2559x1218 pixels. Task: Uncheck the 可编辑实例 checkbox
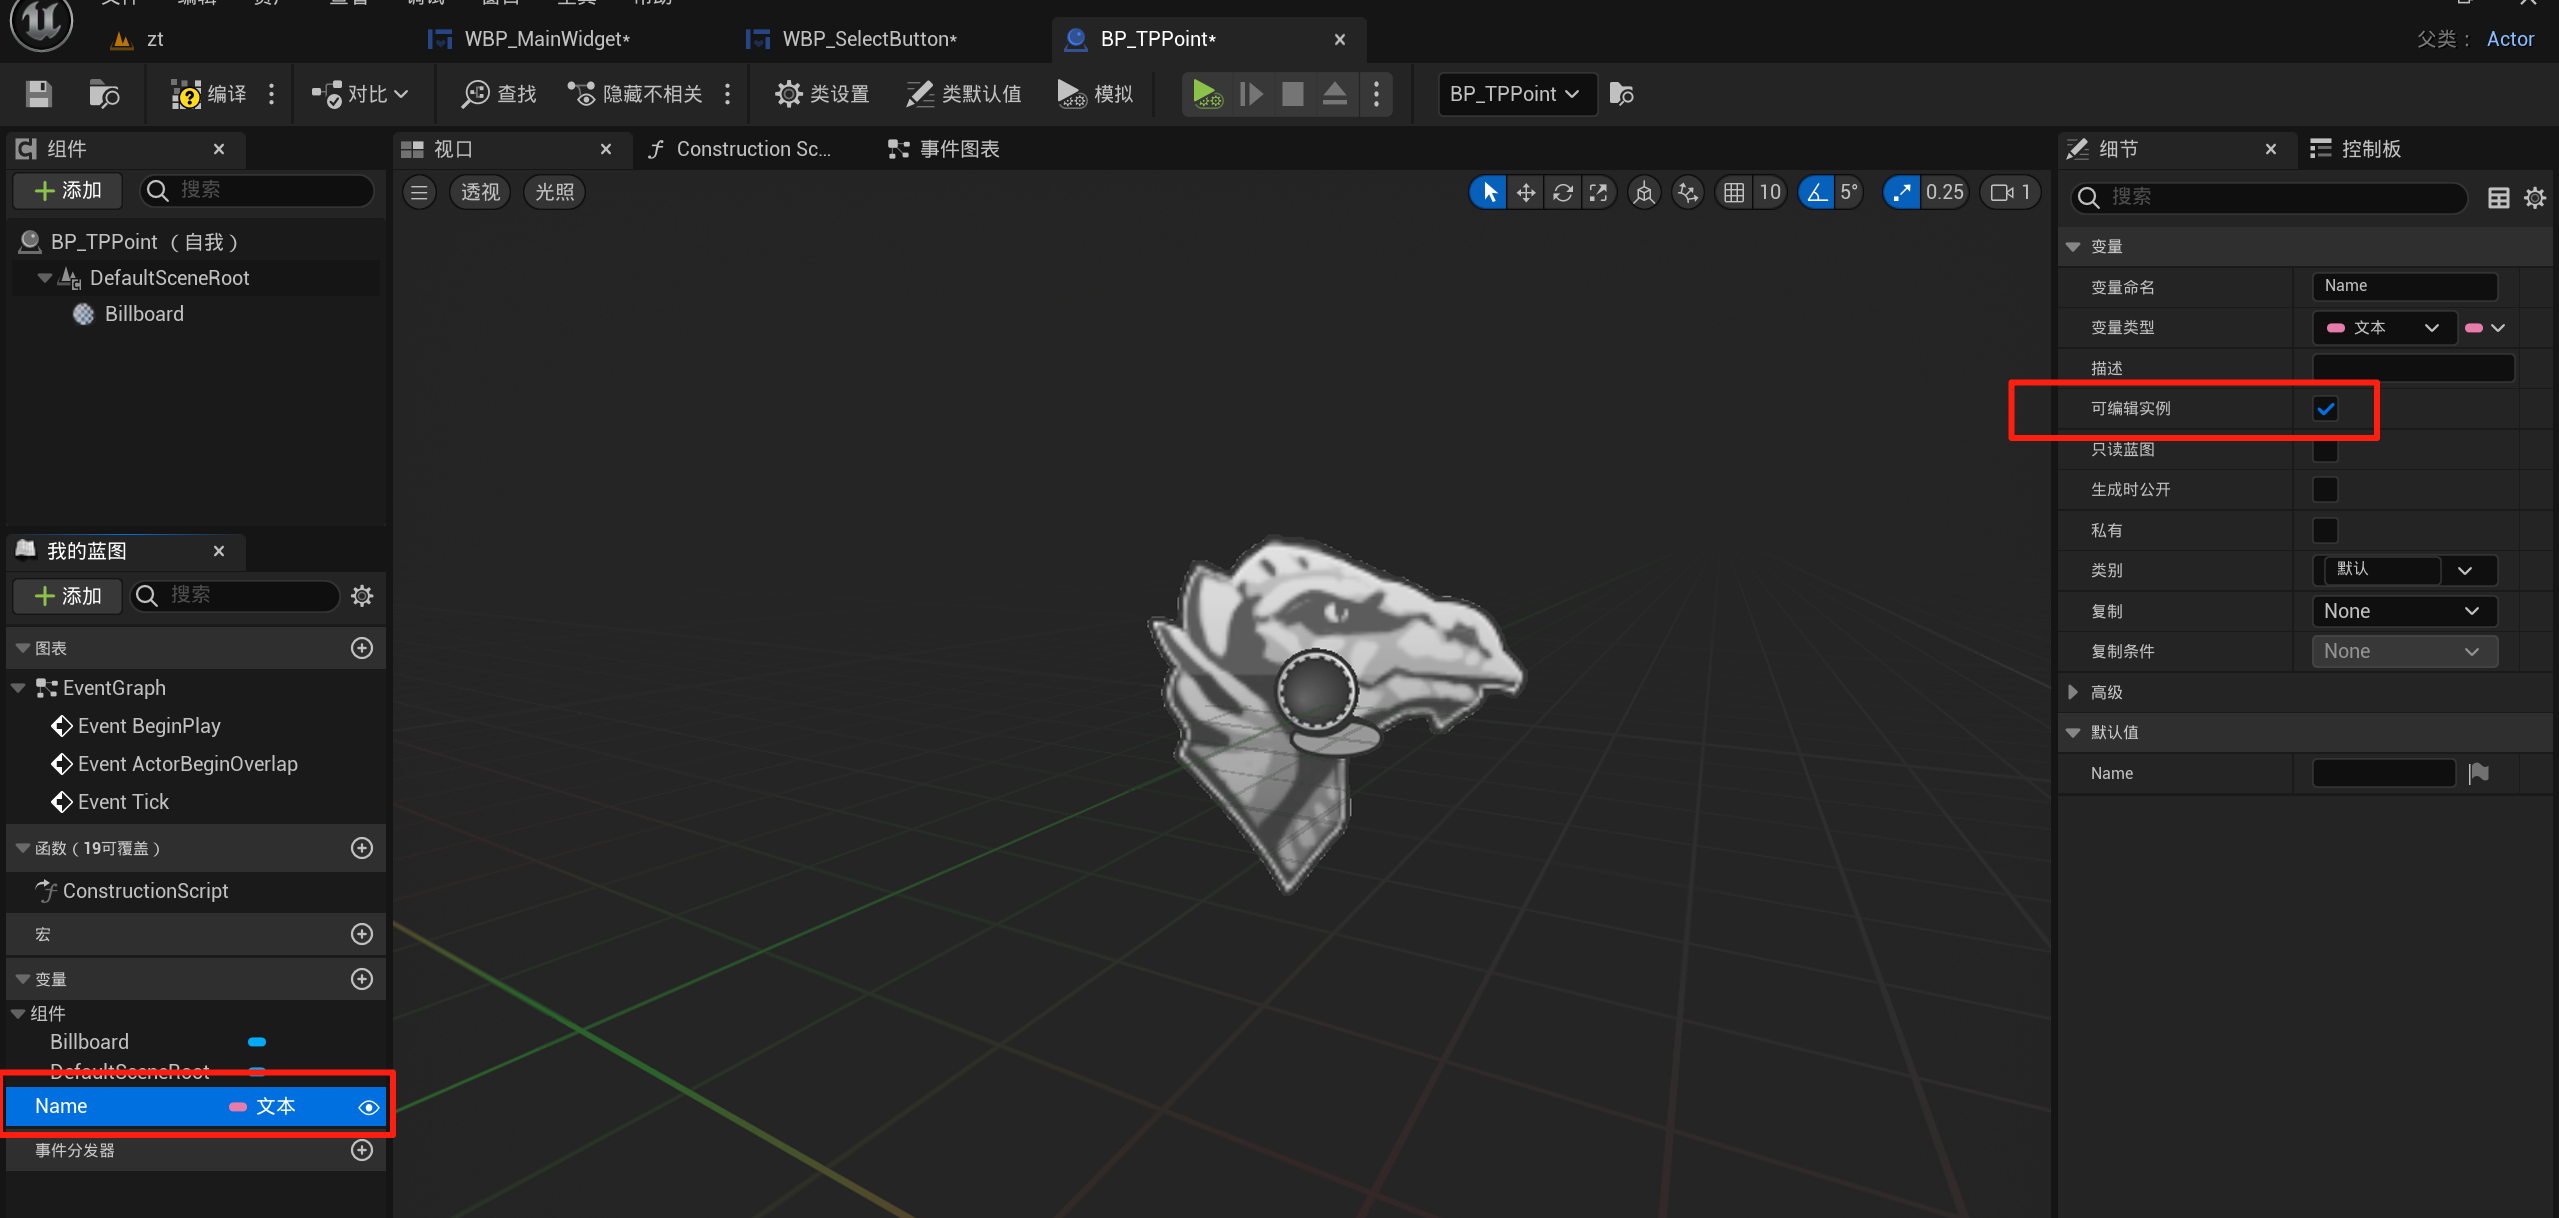point(2325,409)
